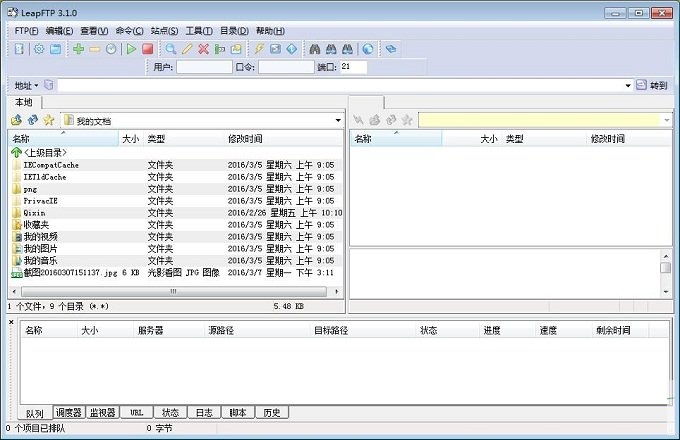Start transfer with green play icon

[x=131, y=49]
